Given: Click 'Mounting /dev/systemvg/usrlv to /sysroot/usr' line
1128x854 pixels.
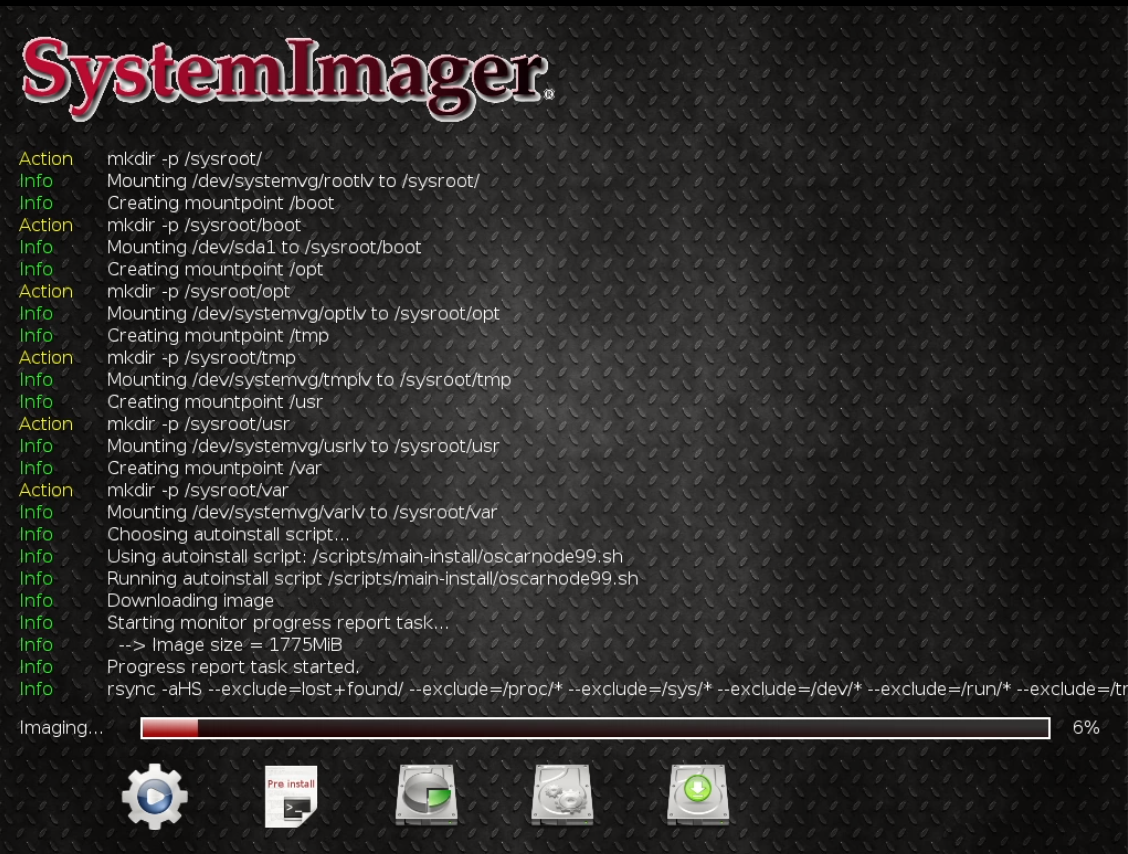Looking at the screenshot, I should (303, 446).
